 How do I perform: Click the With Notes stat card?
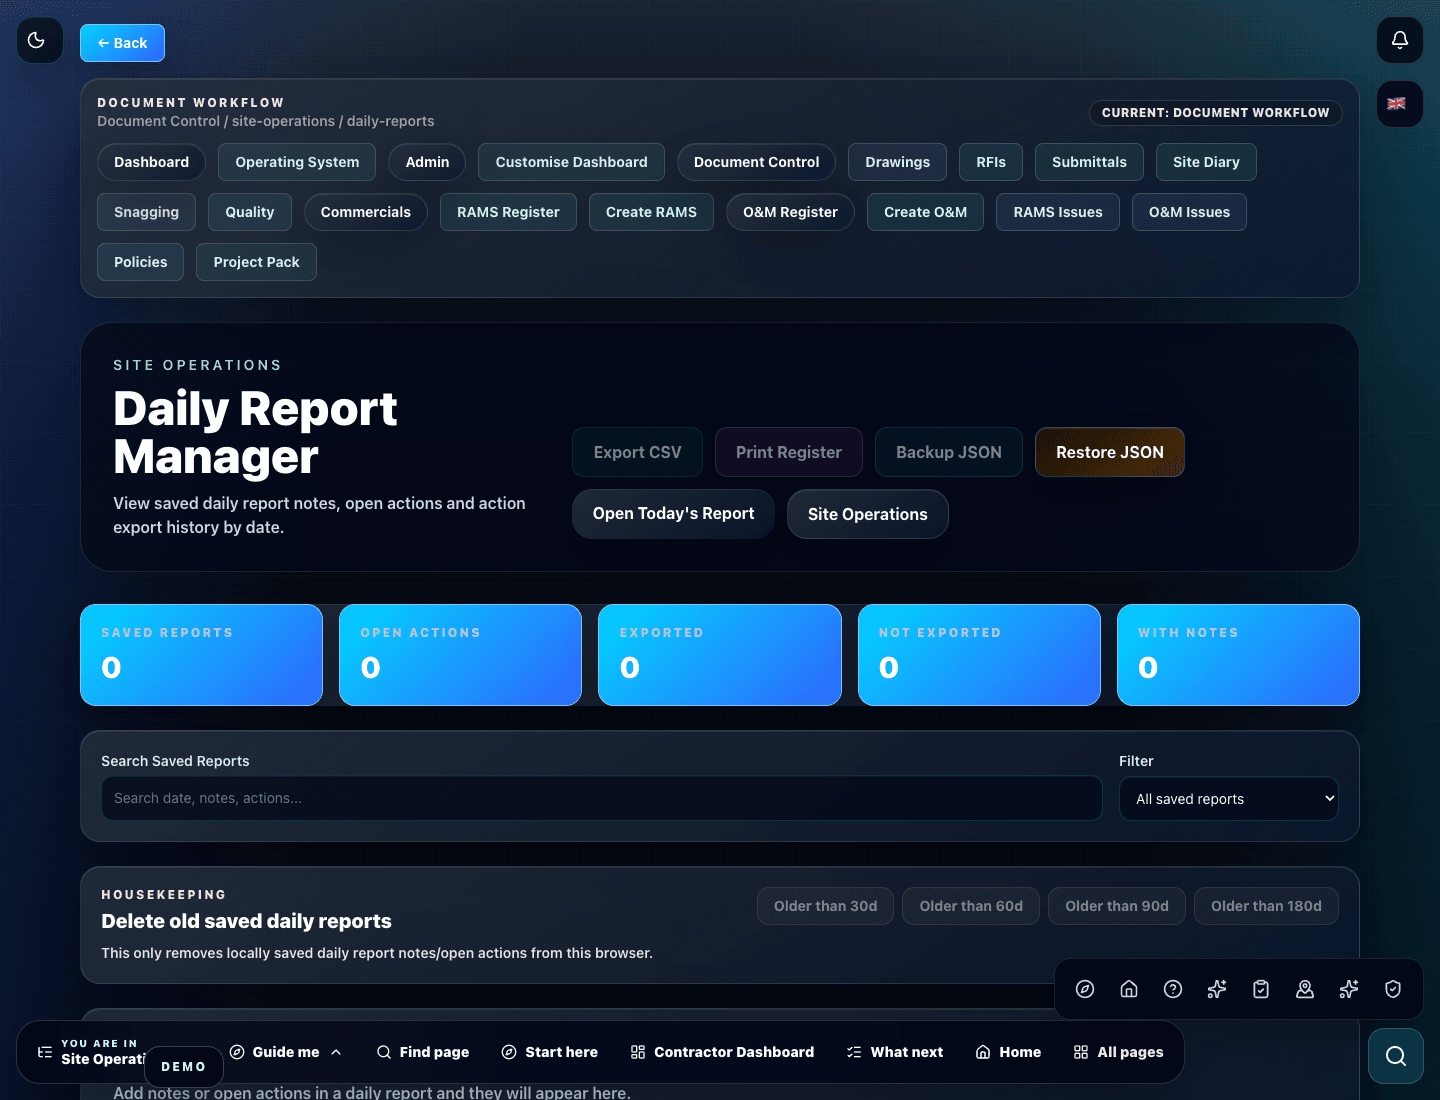click(1238, 655)
